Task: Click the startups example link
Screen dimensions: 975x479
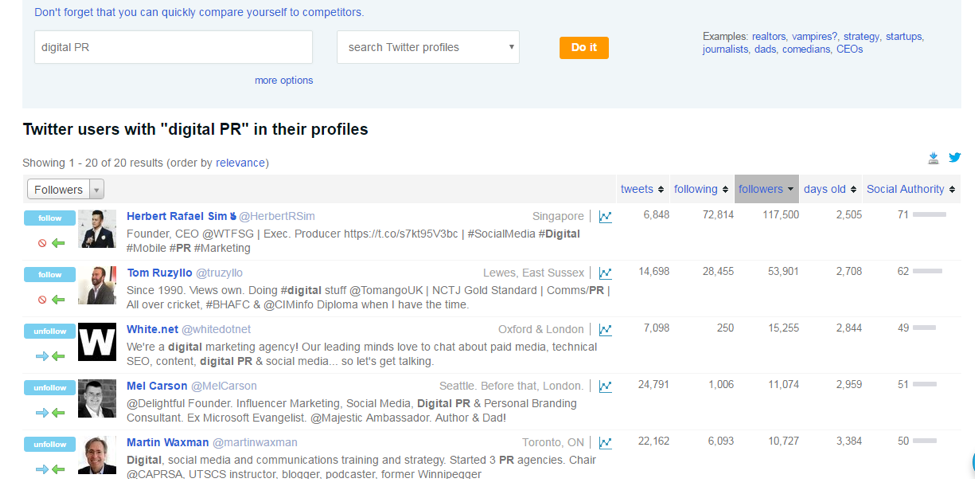Action: point(905,36)
